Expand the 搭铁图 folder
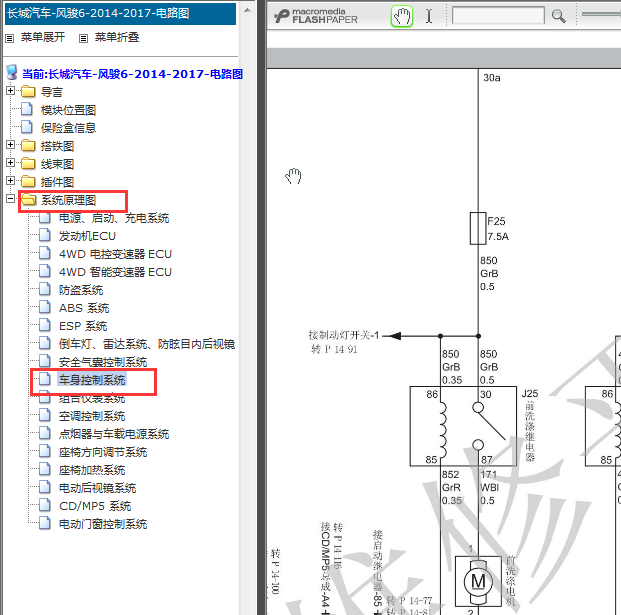This screenshot has height=615, width=621. tap(11, 145)
